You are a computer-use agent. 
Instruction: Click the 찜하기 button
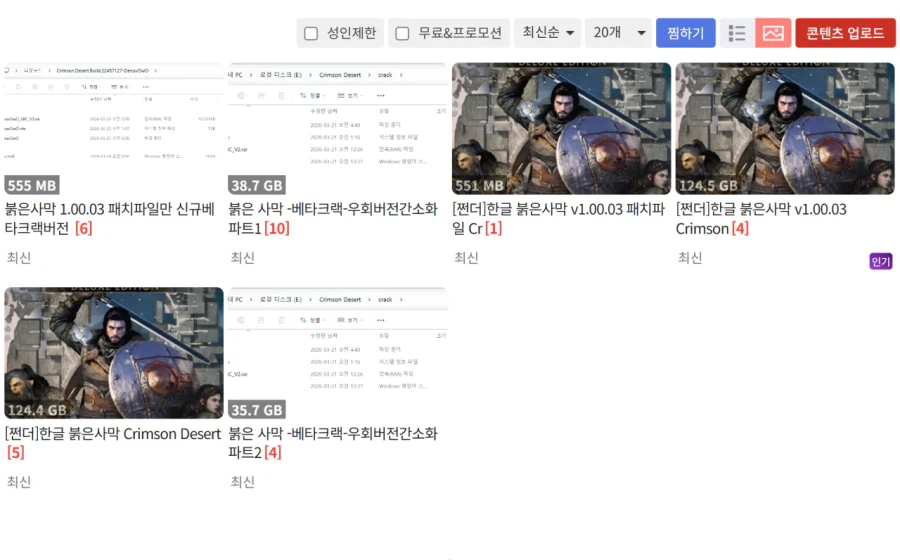coord(685,33)
